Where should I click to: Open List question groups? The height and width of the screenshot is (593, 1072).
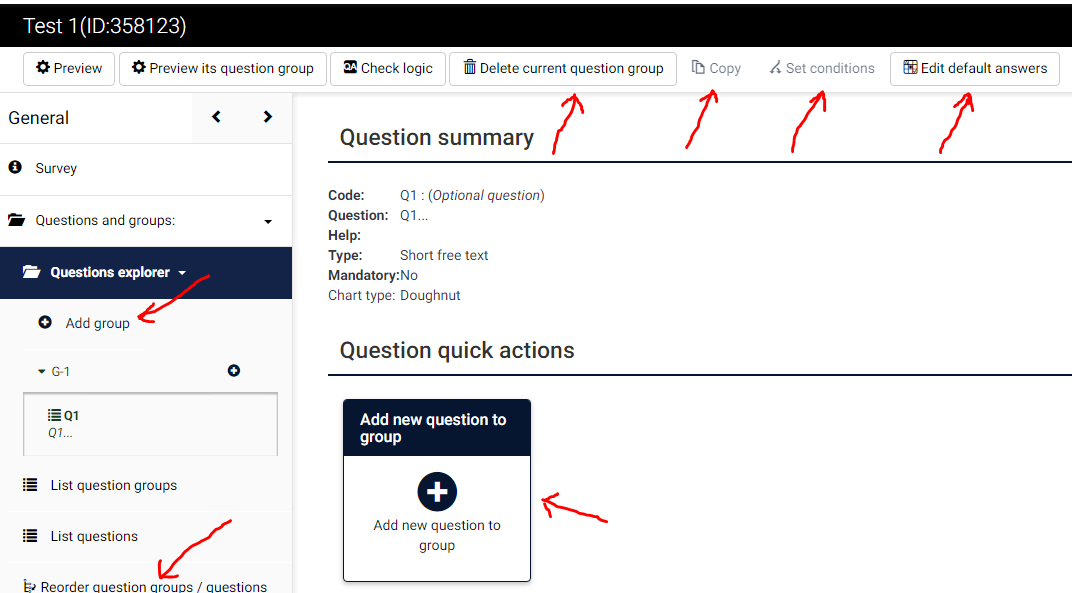pos(113,485)
